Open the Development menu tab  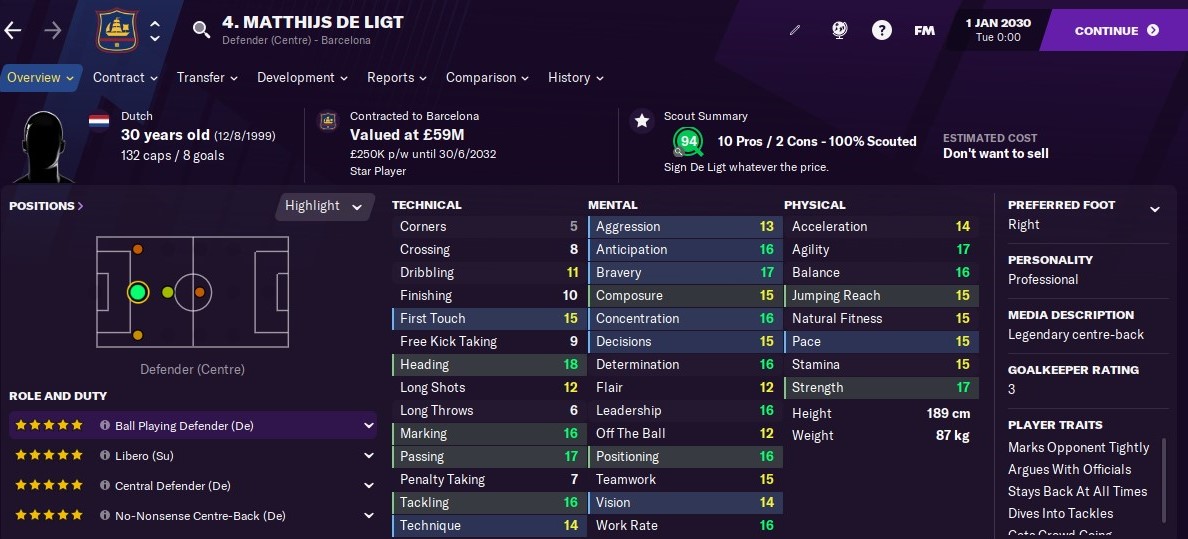point(302,77)
